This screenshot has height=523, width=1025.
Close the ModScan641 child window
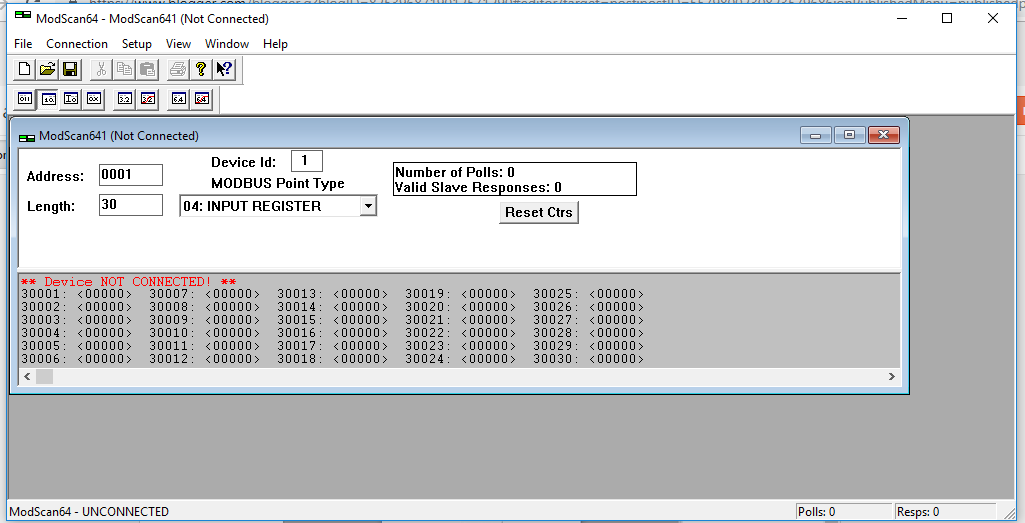pos(884,135)
